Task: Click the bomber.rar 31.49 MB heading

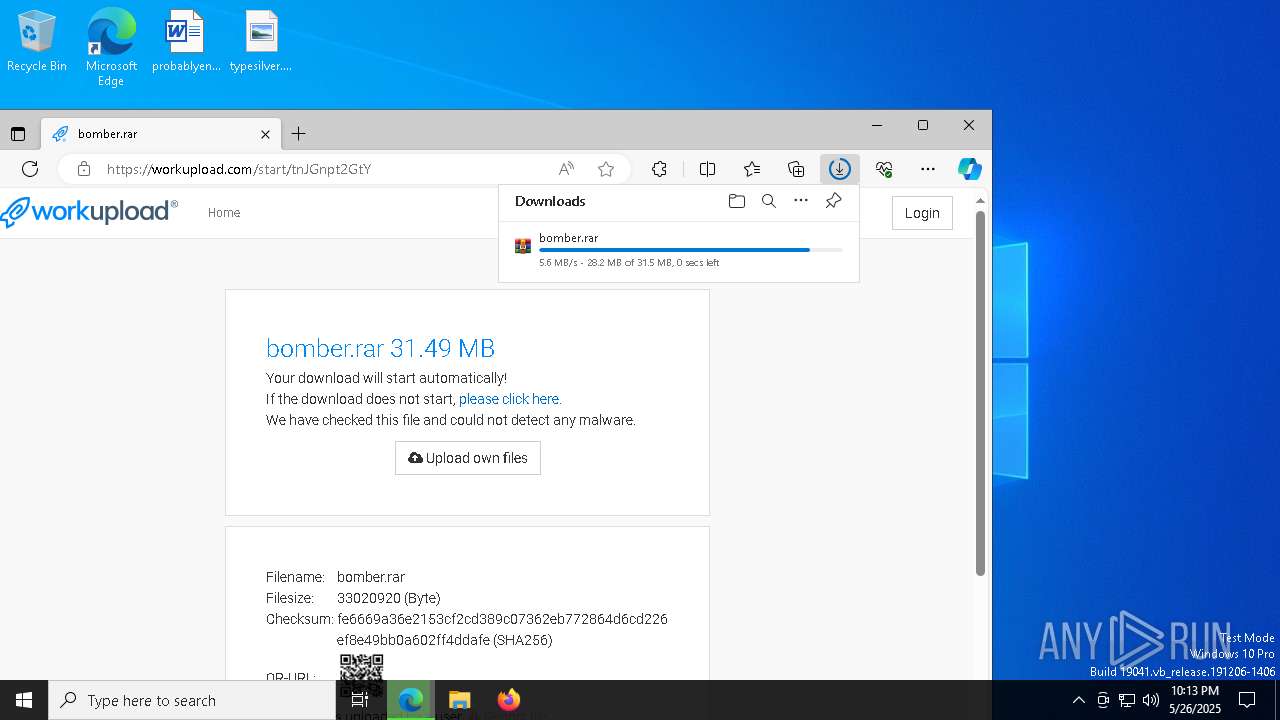Action: point(380,348)
